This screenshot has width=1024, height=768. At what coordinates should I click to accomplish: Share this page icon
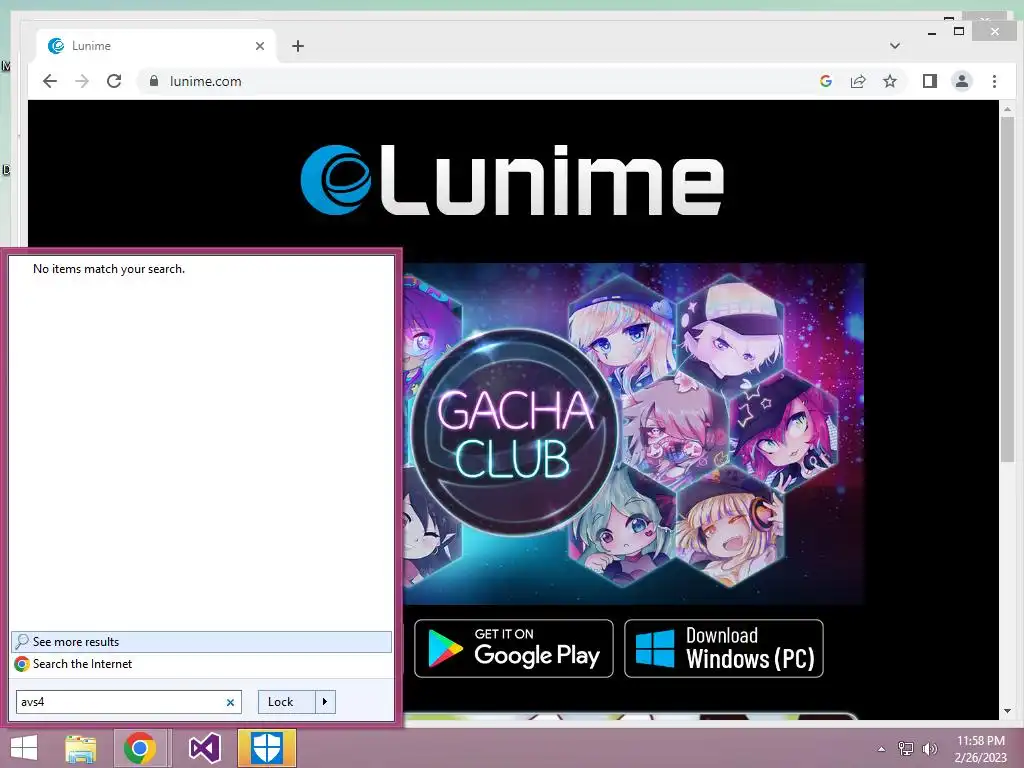(x=857, y=81)
